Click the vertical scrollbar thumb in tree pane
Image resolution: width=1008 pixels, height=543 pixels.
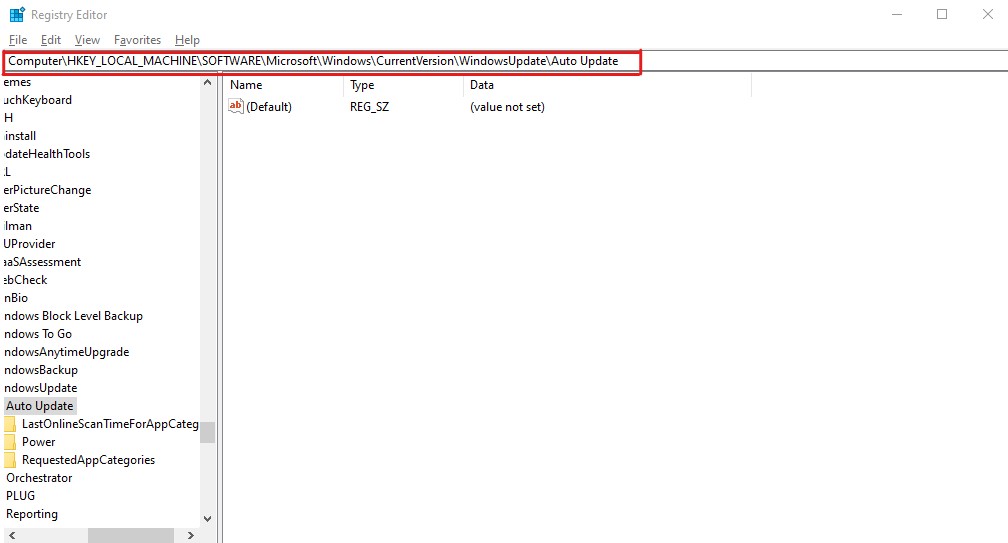207,432
